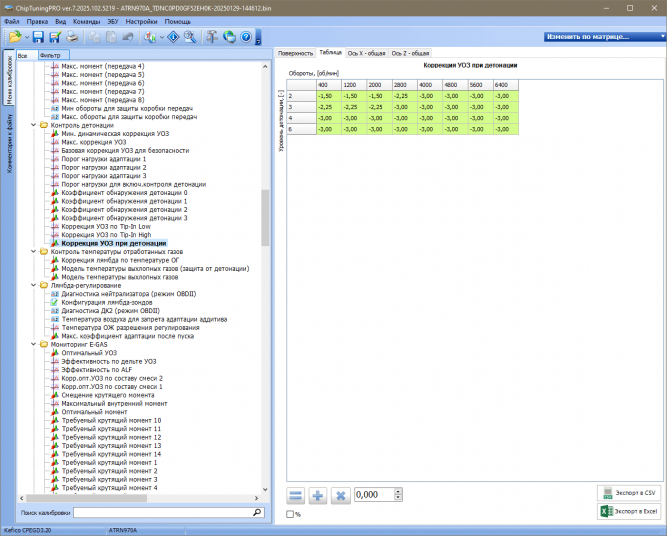Click the 'Экспорт в Excel' button
The height and width of the screenshot is (536, 667).
click(629, 511)
